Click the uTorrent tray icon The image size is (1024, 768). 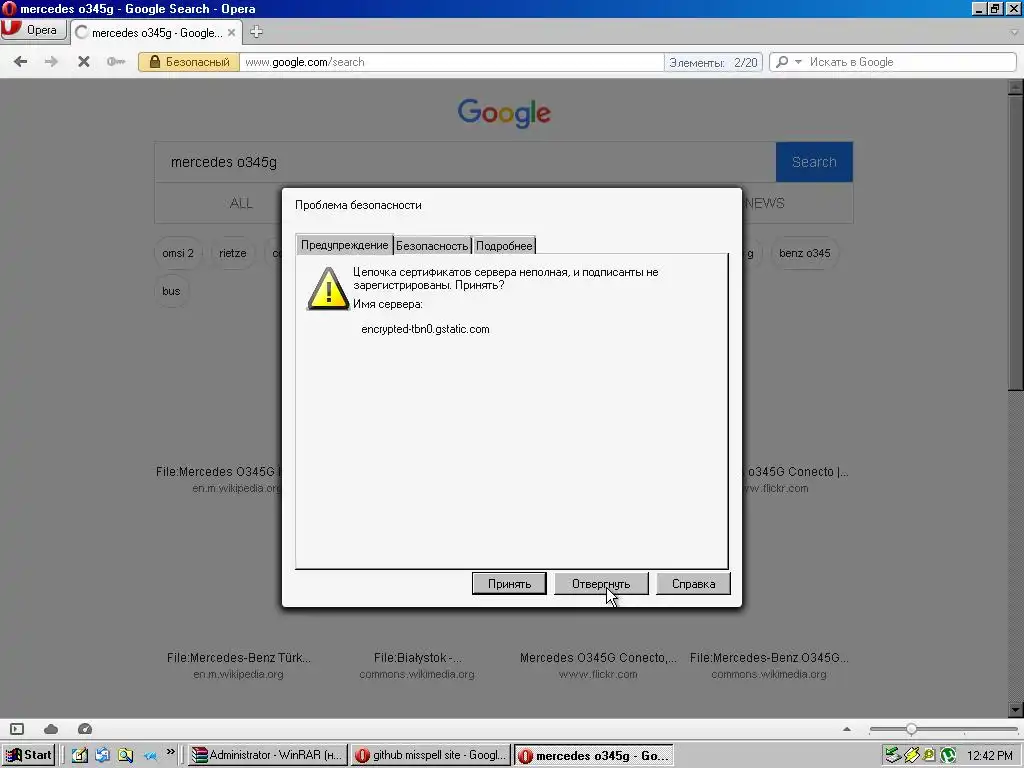pyautogui.click(x=948, y=756)
